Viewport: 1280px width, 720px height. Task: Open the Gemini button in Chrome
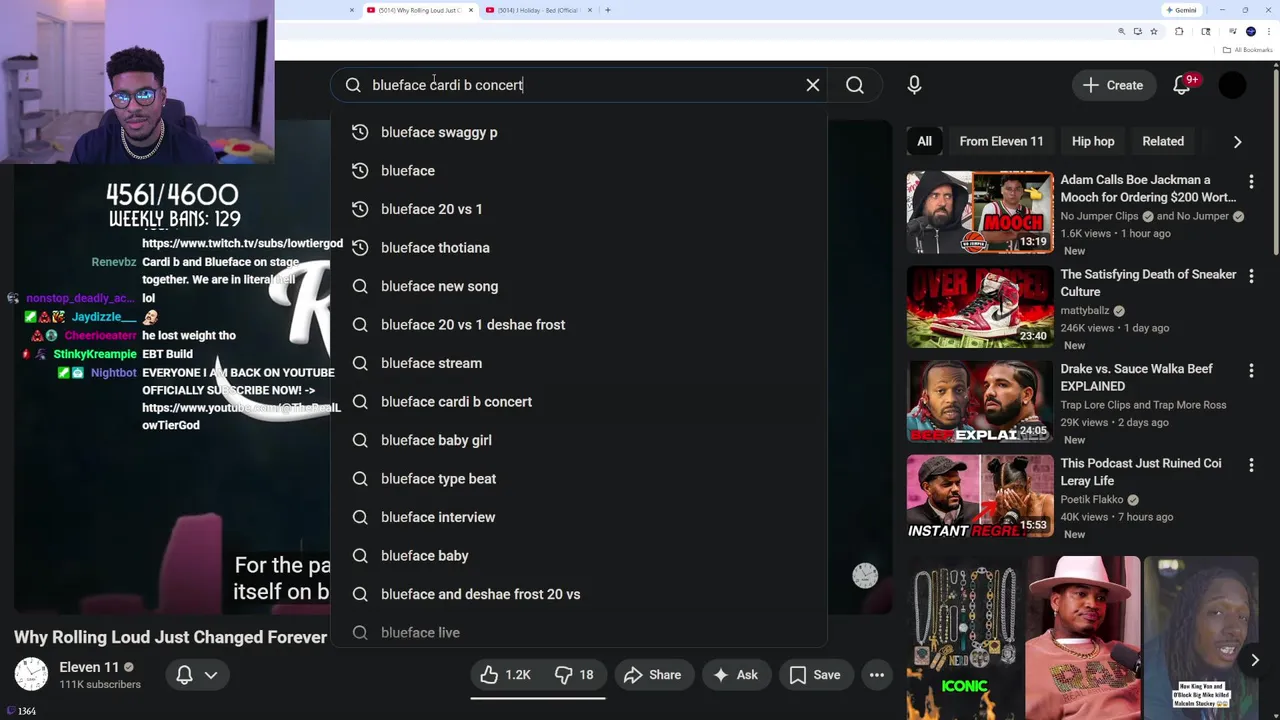pyautogui.click(x=1181, y=10)
